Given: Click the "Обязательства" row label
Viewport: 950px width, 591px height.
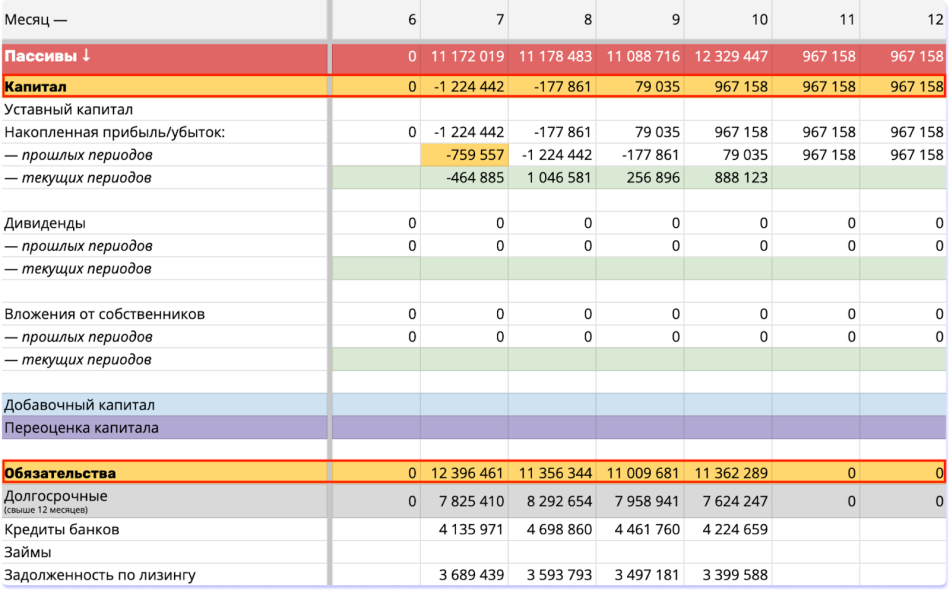Looking at the screenshot, I should [60, 473].
